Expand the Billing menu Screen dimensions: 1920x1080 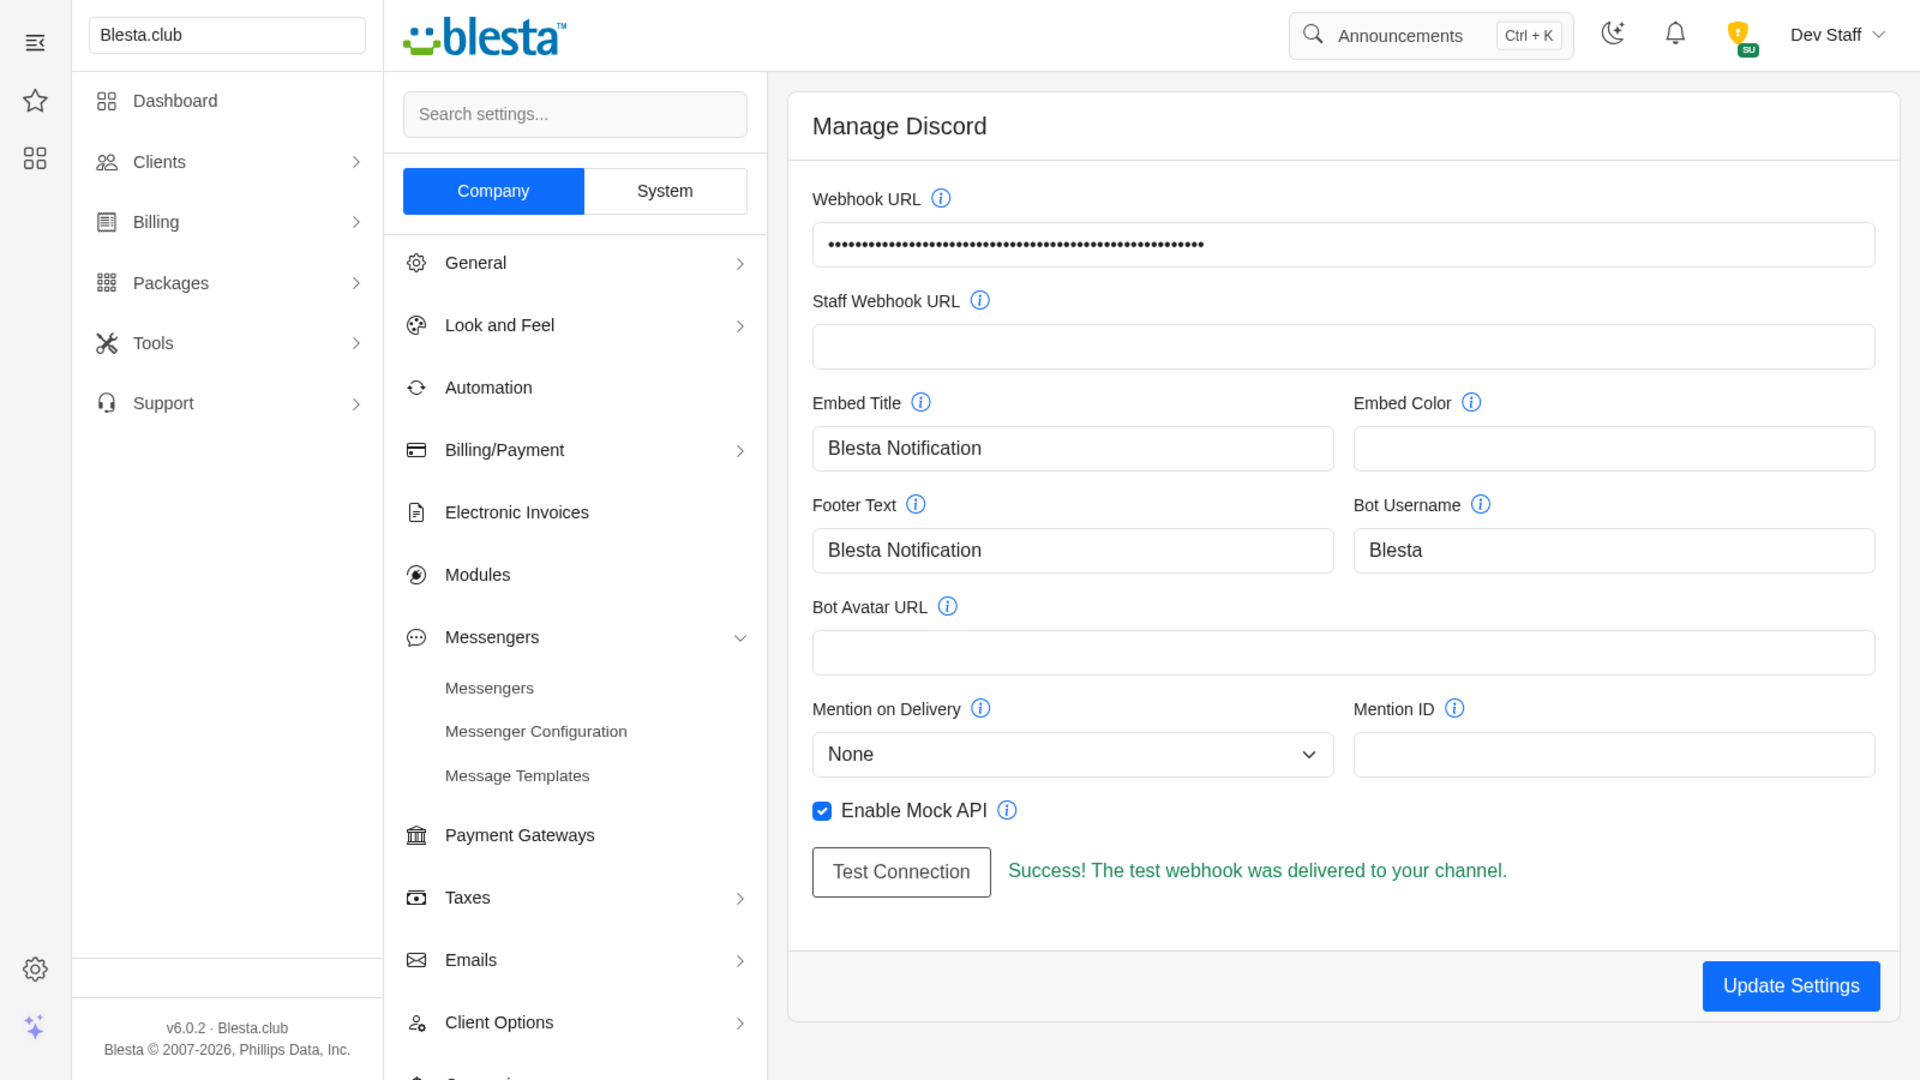pyautogui.click(x=228, y=222)
